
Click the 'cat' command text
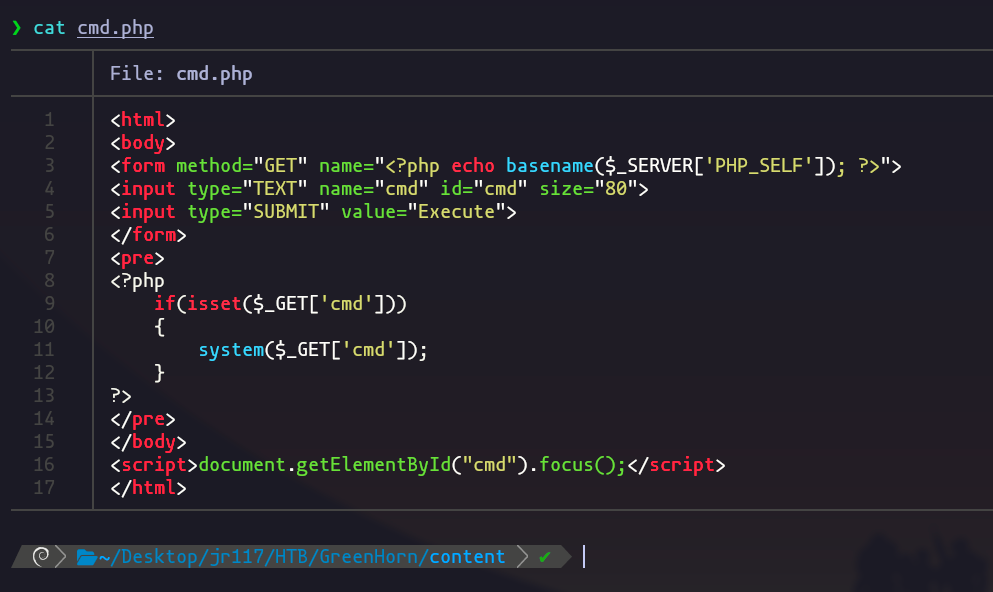pyautogui.click(x=49, y=28)
